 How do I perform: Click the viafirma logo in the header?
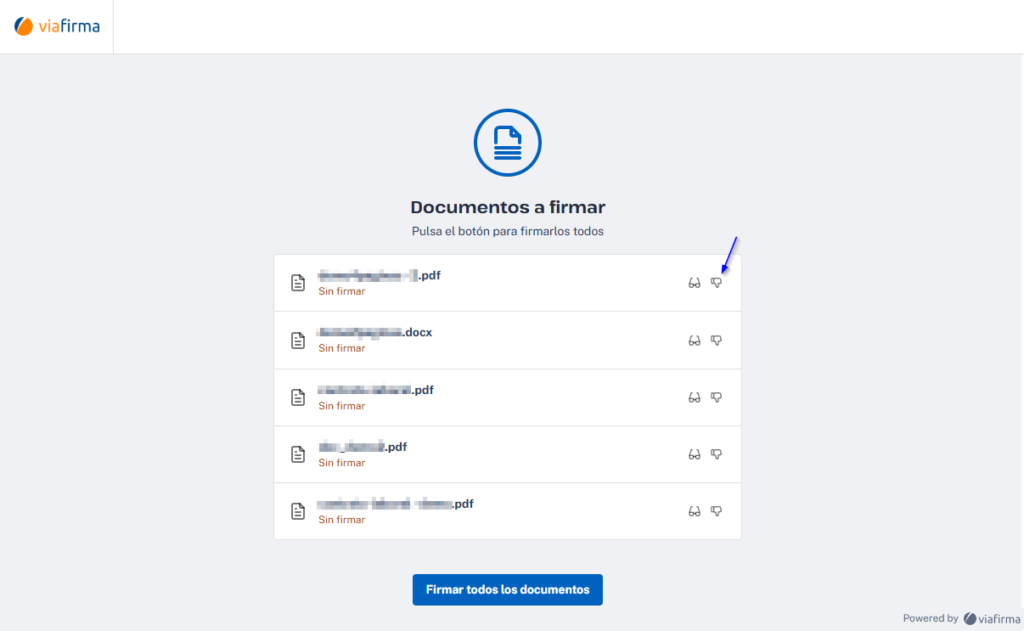point(57,26)
